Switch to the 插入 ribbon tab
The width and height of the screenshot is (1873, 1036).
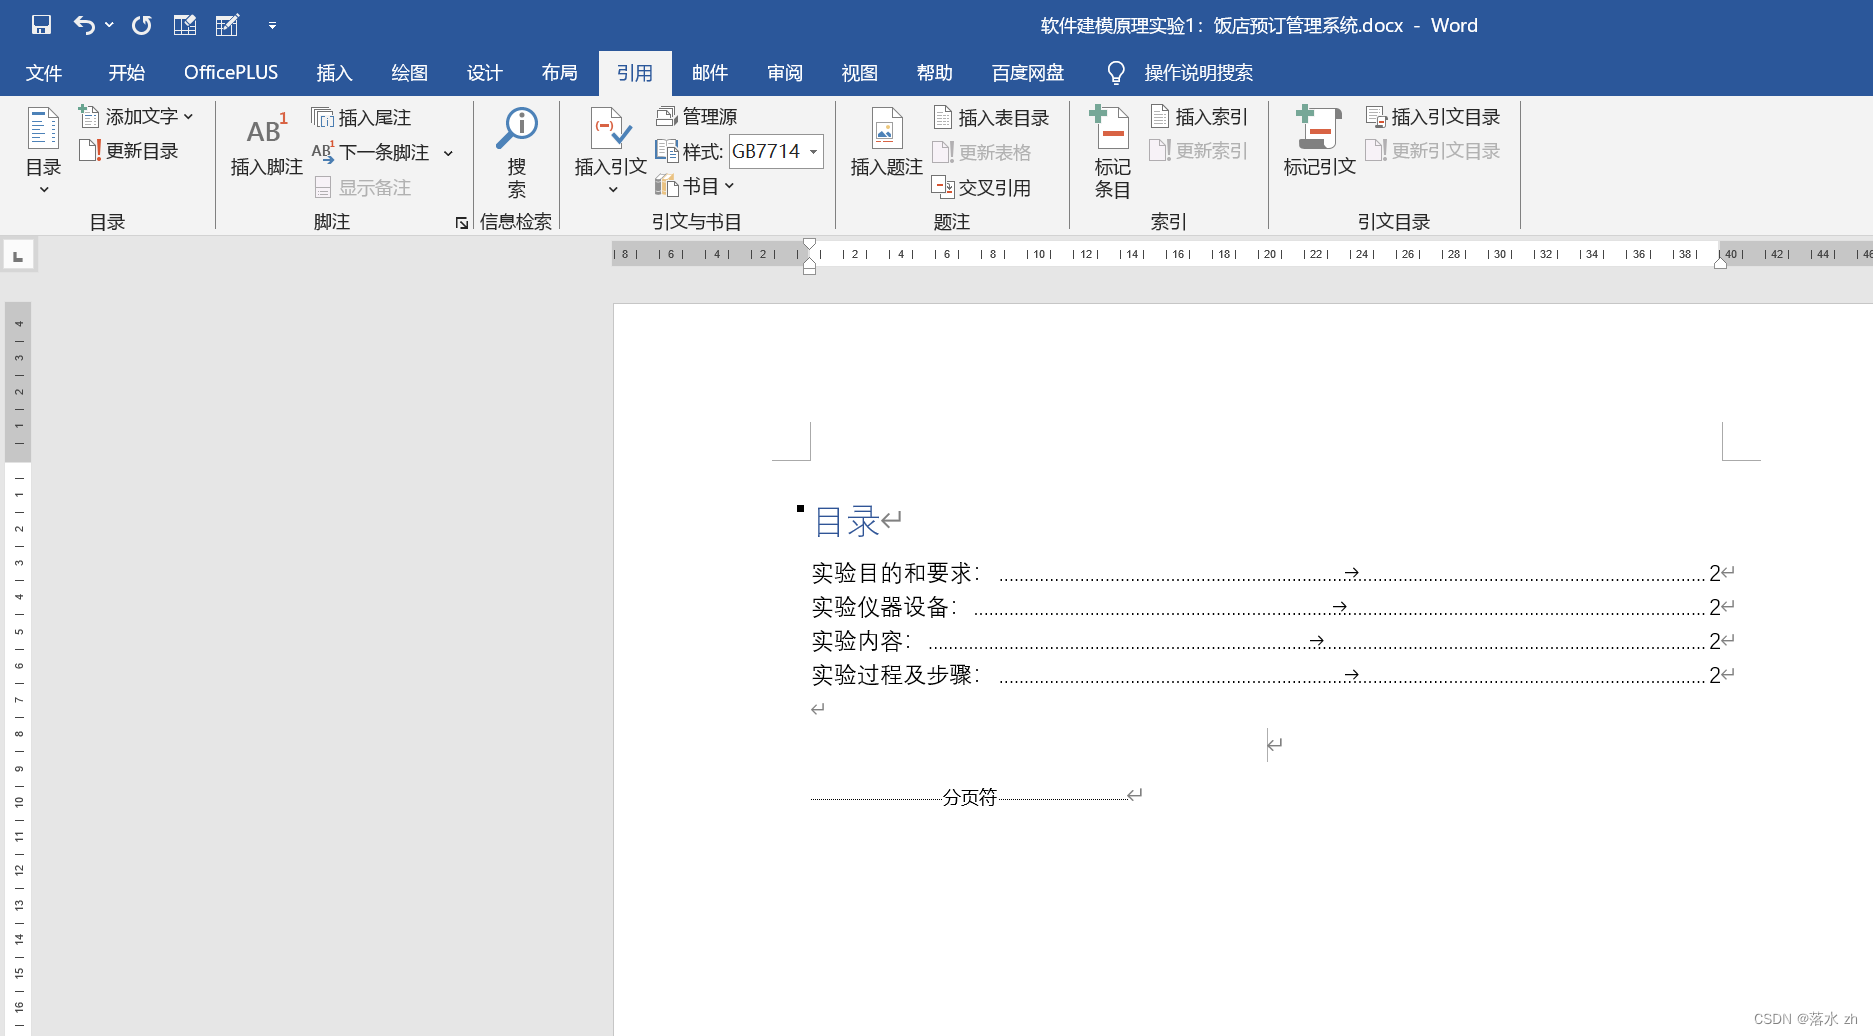(x=335, y=73)
